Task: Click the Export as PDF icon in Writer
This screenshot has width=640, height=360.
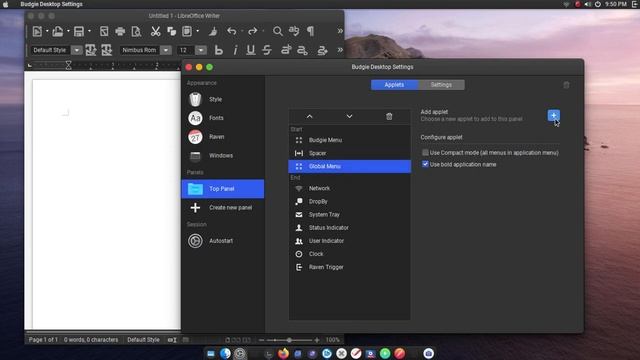Action: (x=104, y=31)
